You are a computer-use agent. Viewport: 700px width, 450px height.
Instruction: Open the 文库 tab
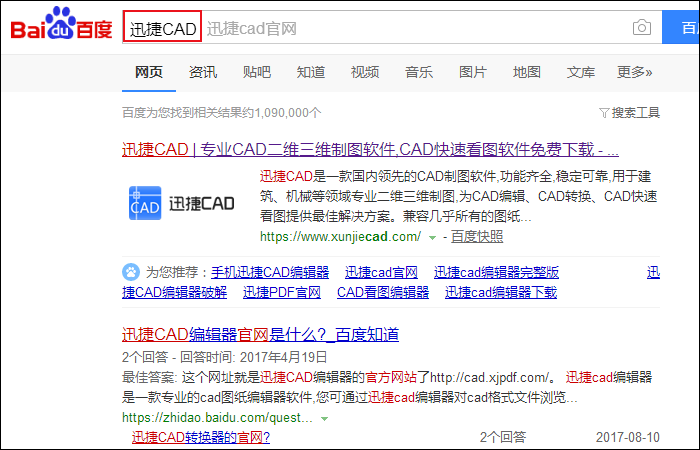pos(581,72)
